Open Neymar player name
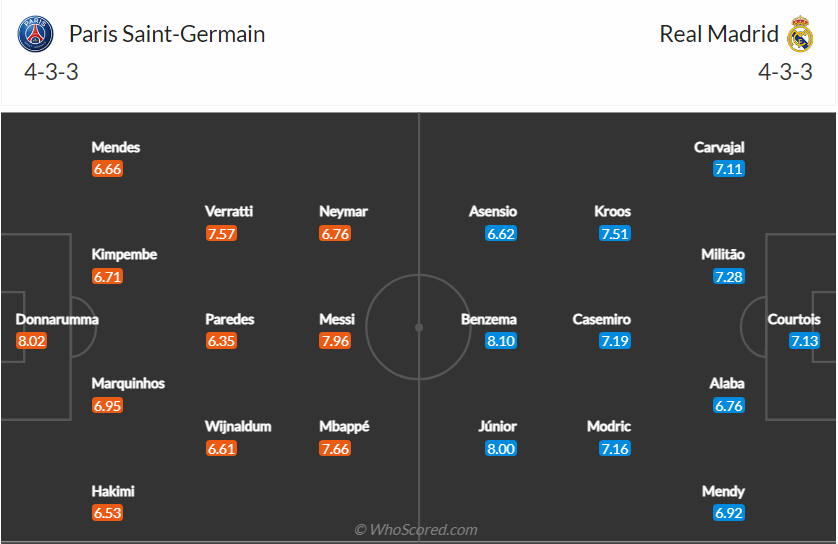The width and height of the screenshot is (838, 544). pyautogui.click(x=343, y=212)
